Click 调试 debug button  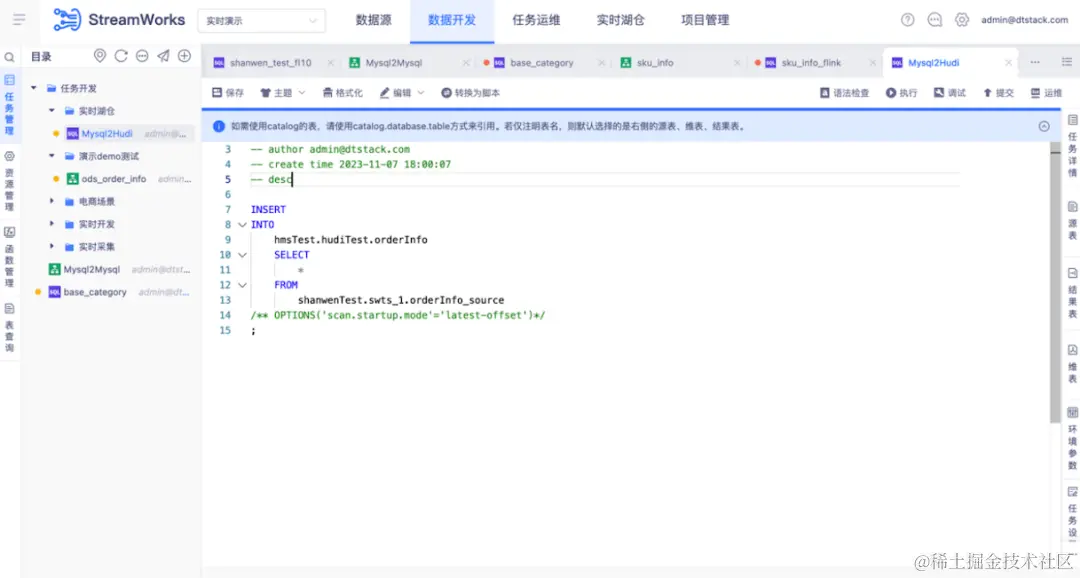[x=950, y=92]
